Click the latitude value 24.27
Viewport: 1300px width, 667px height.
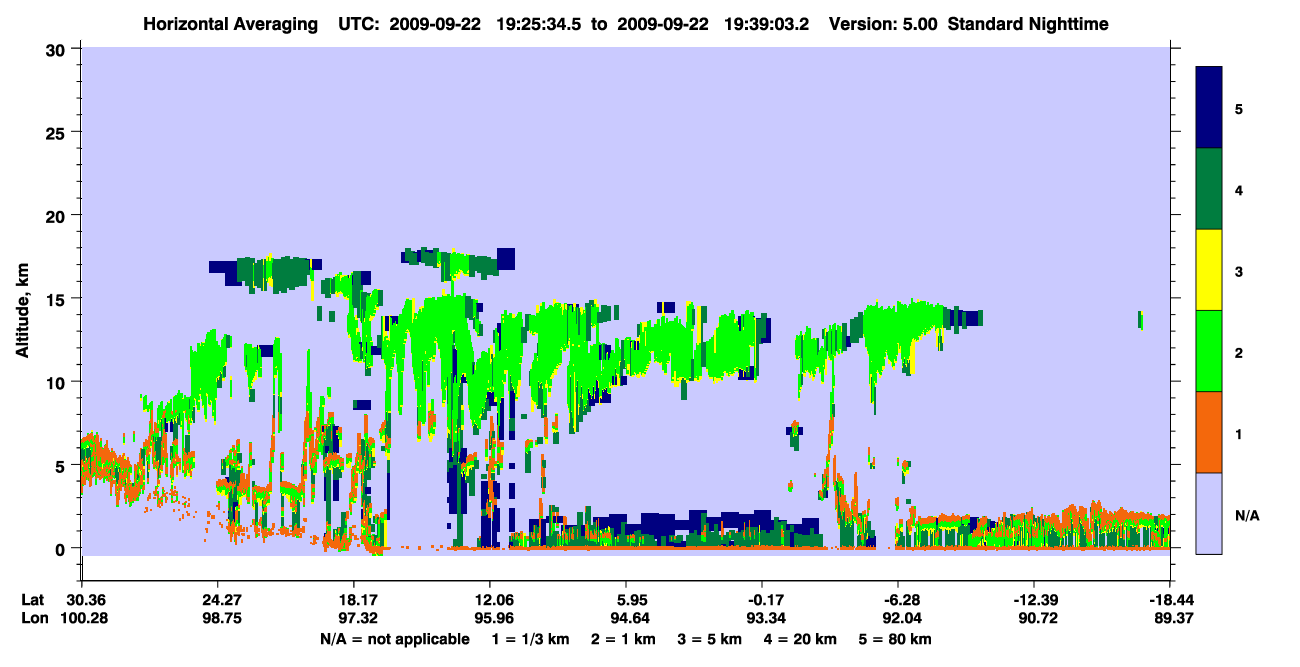217,600
